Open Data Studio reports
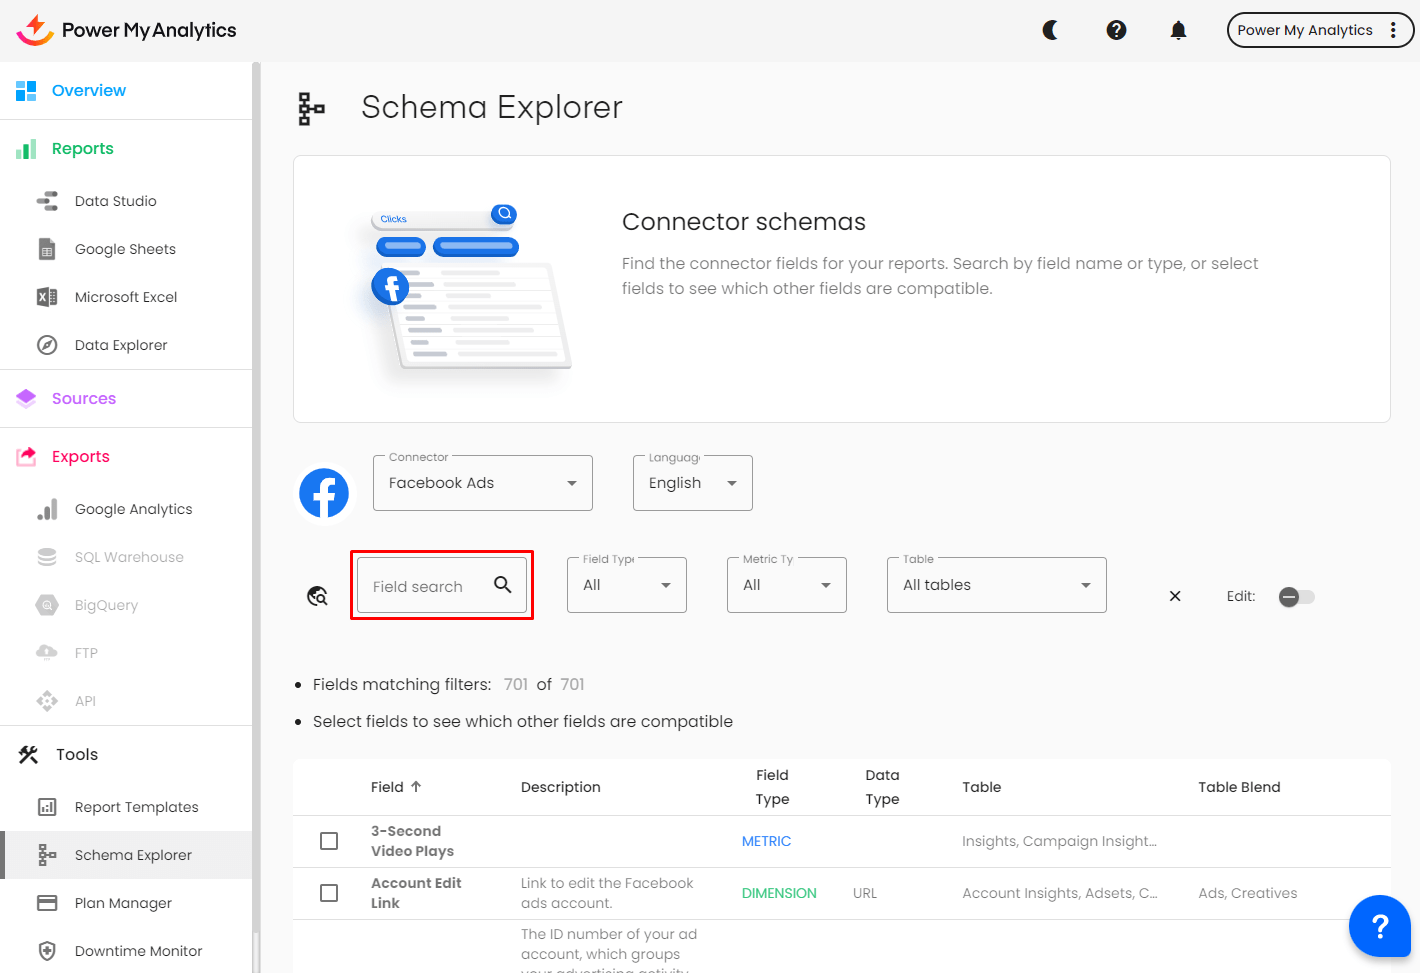This screenshot has width=1420, height=973. coord(116,201)
